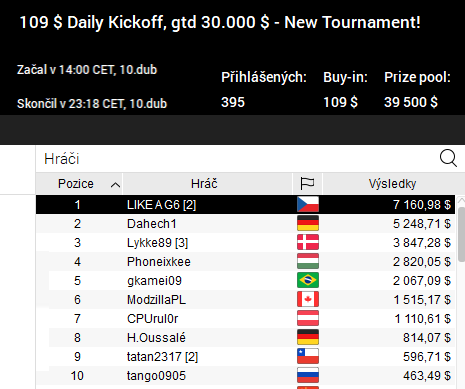The image size is (465, 389).
Task: Click the Canadian flag beside ModzillaPL
Action: coord(308,299)
